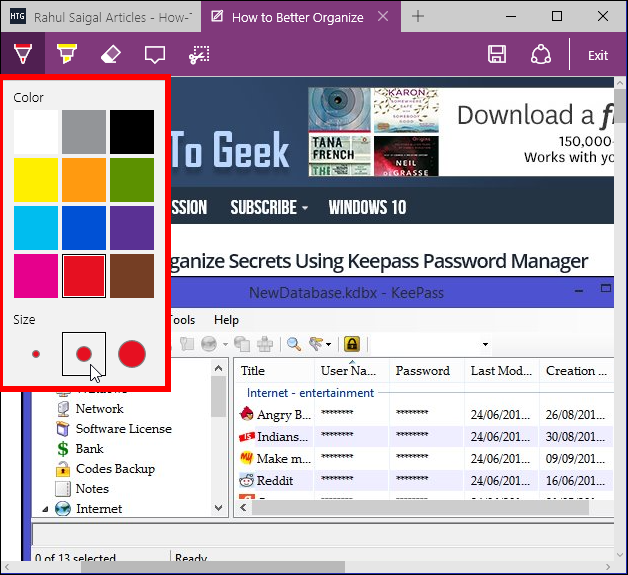Select the small pen size
628x575 pixels.
36,354
